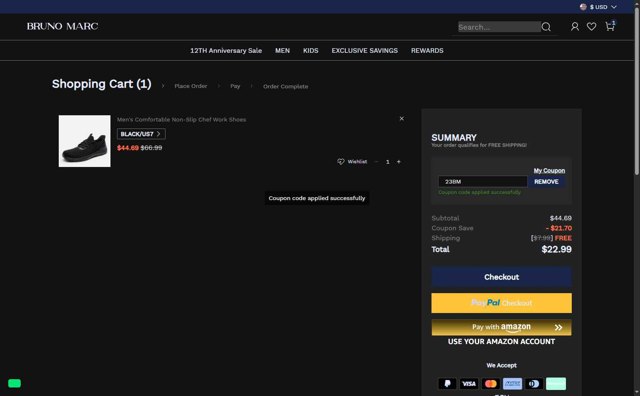Open the REWARDS menu
The width and height of the screenshot is (640, 396).
(427, 51)
